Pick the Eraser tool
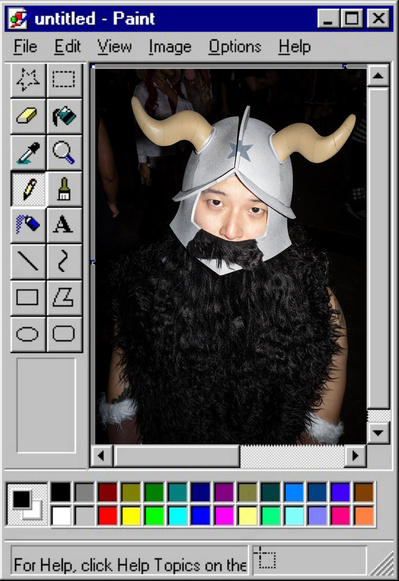Screen dimensions: 399x581 tap(28, 116)
